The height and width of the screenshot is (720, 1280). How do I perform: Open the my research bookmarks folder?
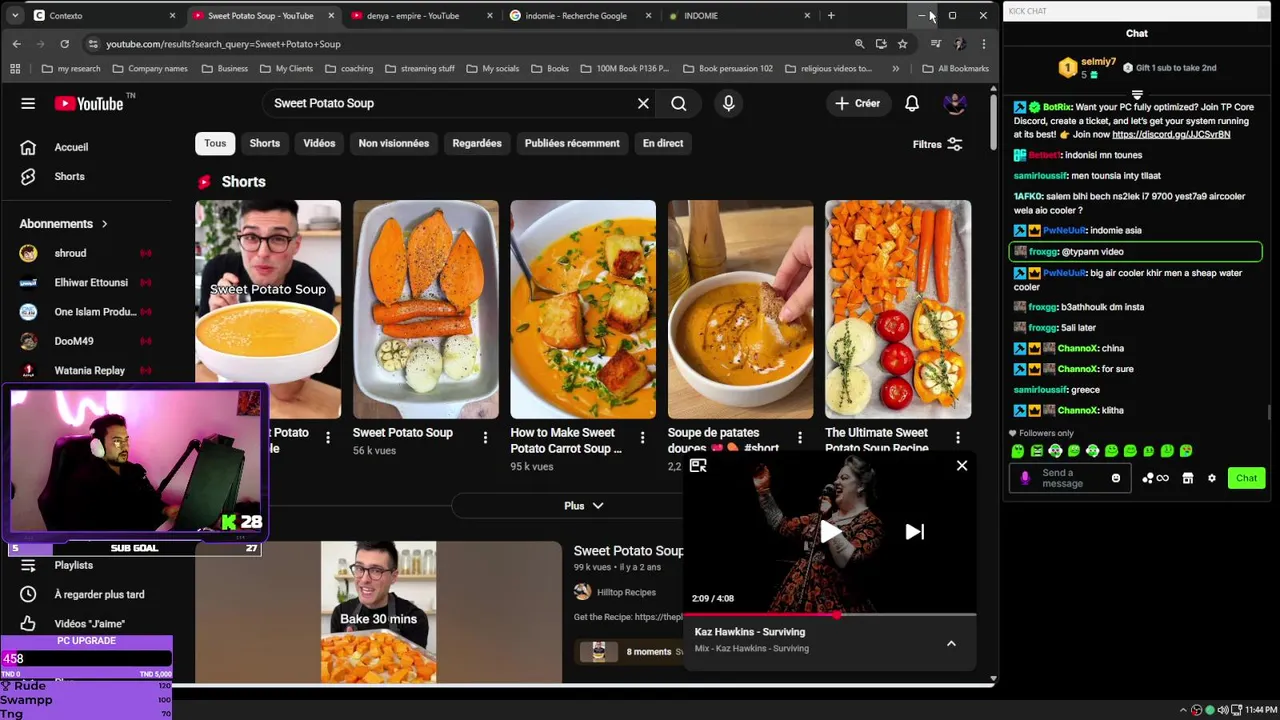click(71, 69)
